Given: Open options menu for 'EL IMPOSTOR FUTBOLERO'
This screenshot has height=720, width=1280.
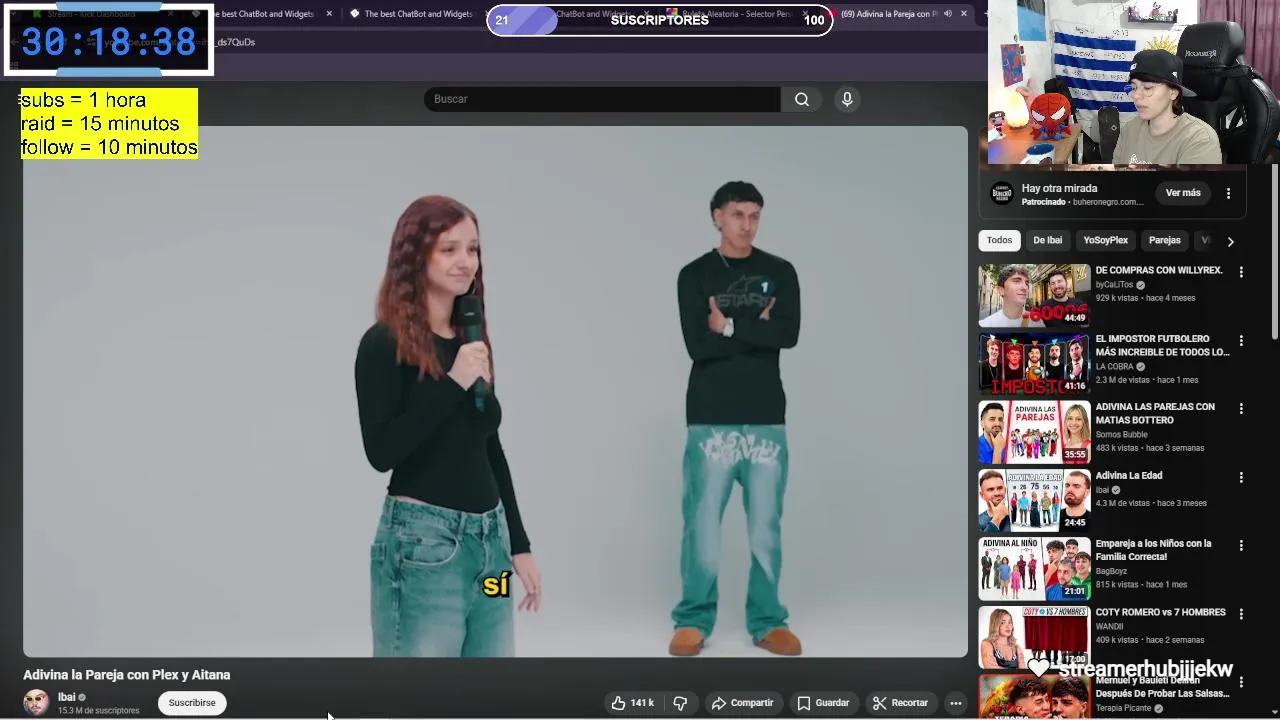Looking at the screenshot, I should pos(1241,341).
